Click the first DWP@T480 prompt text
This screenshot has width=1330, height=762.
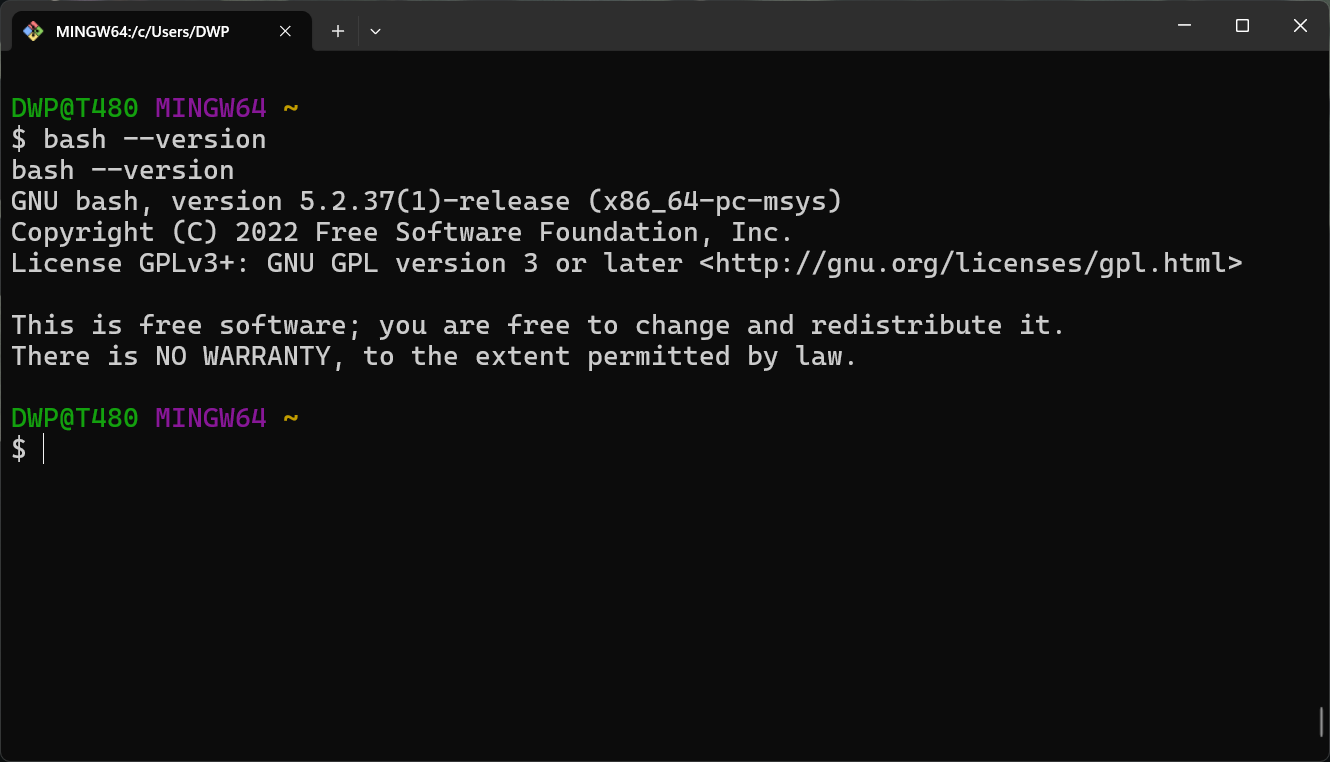[x=75, y=108]
